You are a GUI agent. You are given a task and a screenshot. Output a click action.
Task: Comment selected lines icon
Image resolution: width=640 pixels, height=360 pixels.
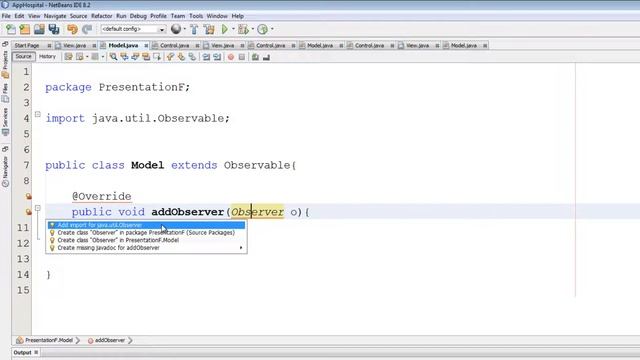255,57
